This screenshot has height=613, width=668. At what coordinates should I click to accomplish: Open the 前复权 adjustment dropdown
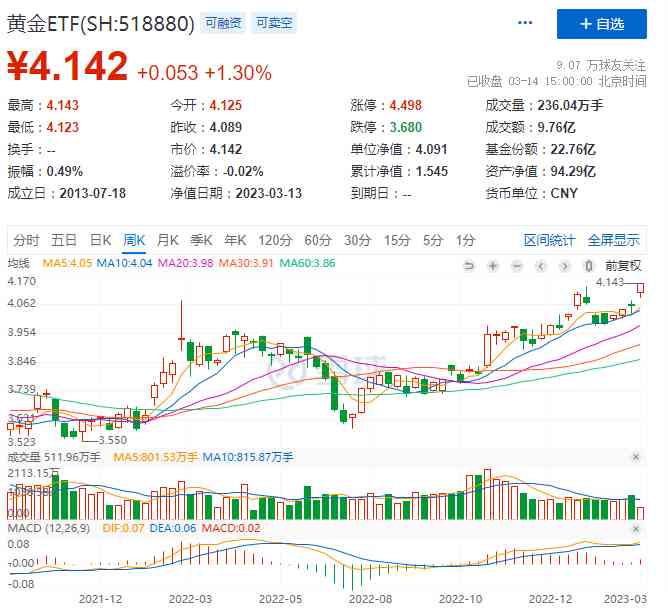621,265
